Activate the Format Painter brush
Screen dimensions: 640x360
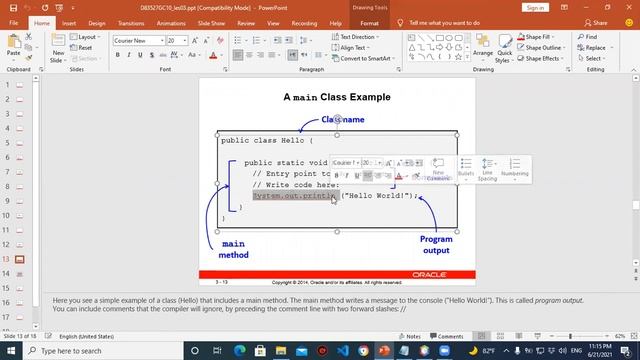point(28,58)
